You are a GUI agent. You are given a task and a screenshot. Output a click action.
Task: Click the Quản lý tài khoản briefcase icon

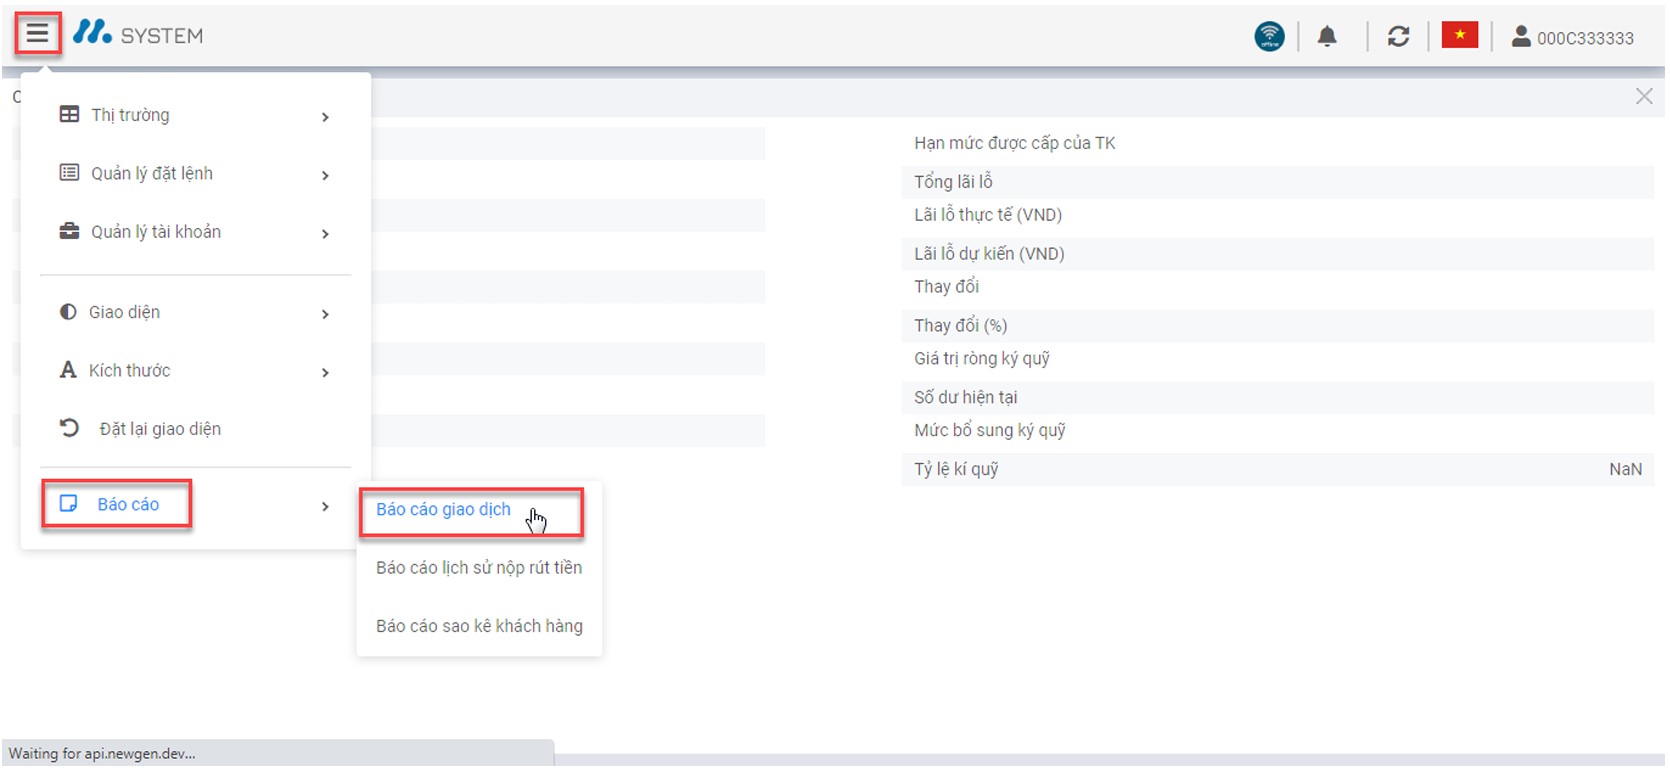(x=69, y=232)
